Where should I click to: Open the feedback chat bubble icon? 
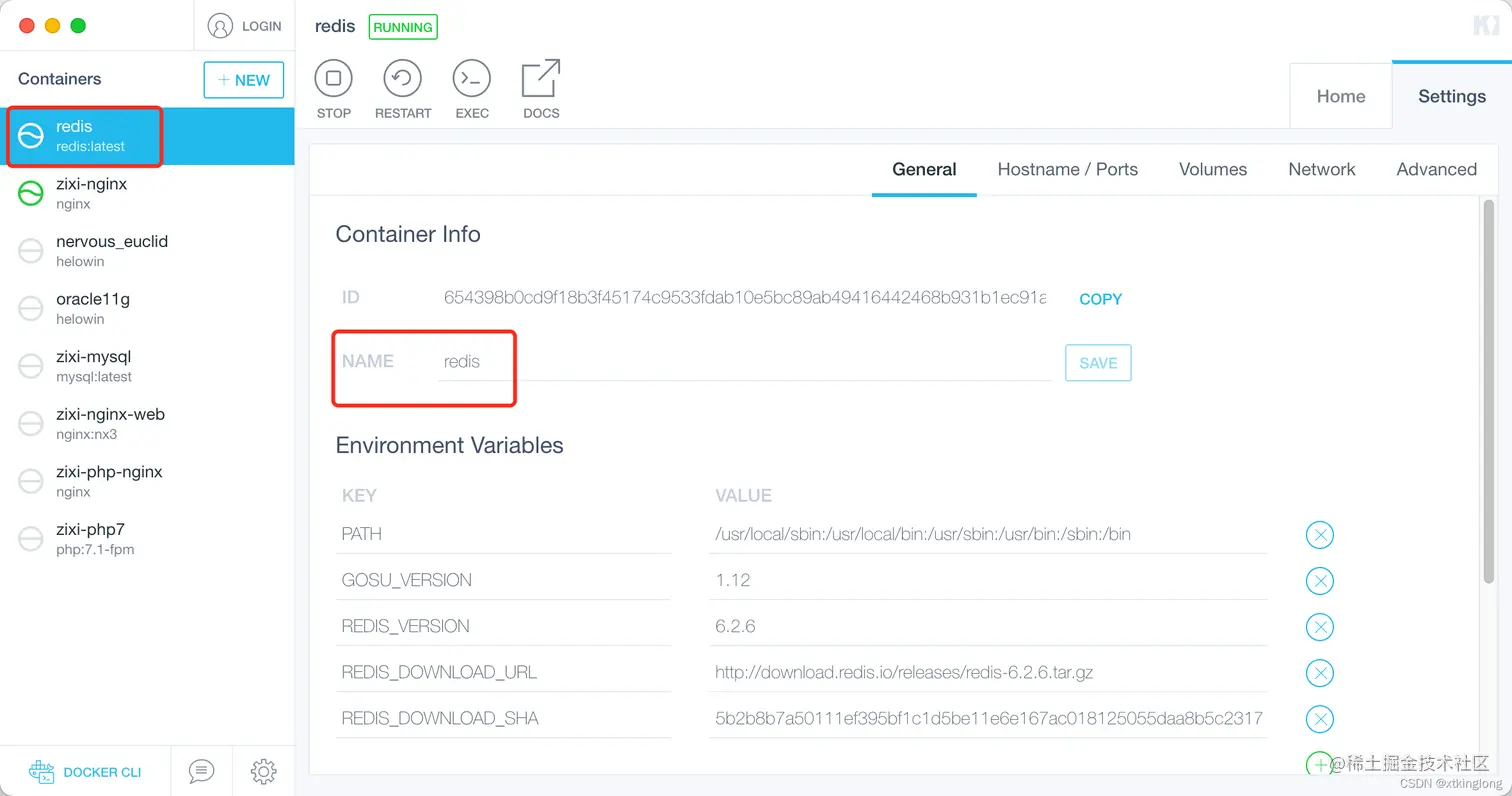(x=201, y=771)
